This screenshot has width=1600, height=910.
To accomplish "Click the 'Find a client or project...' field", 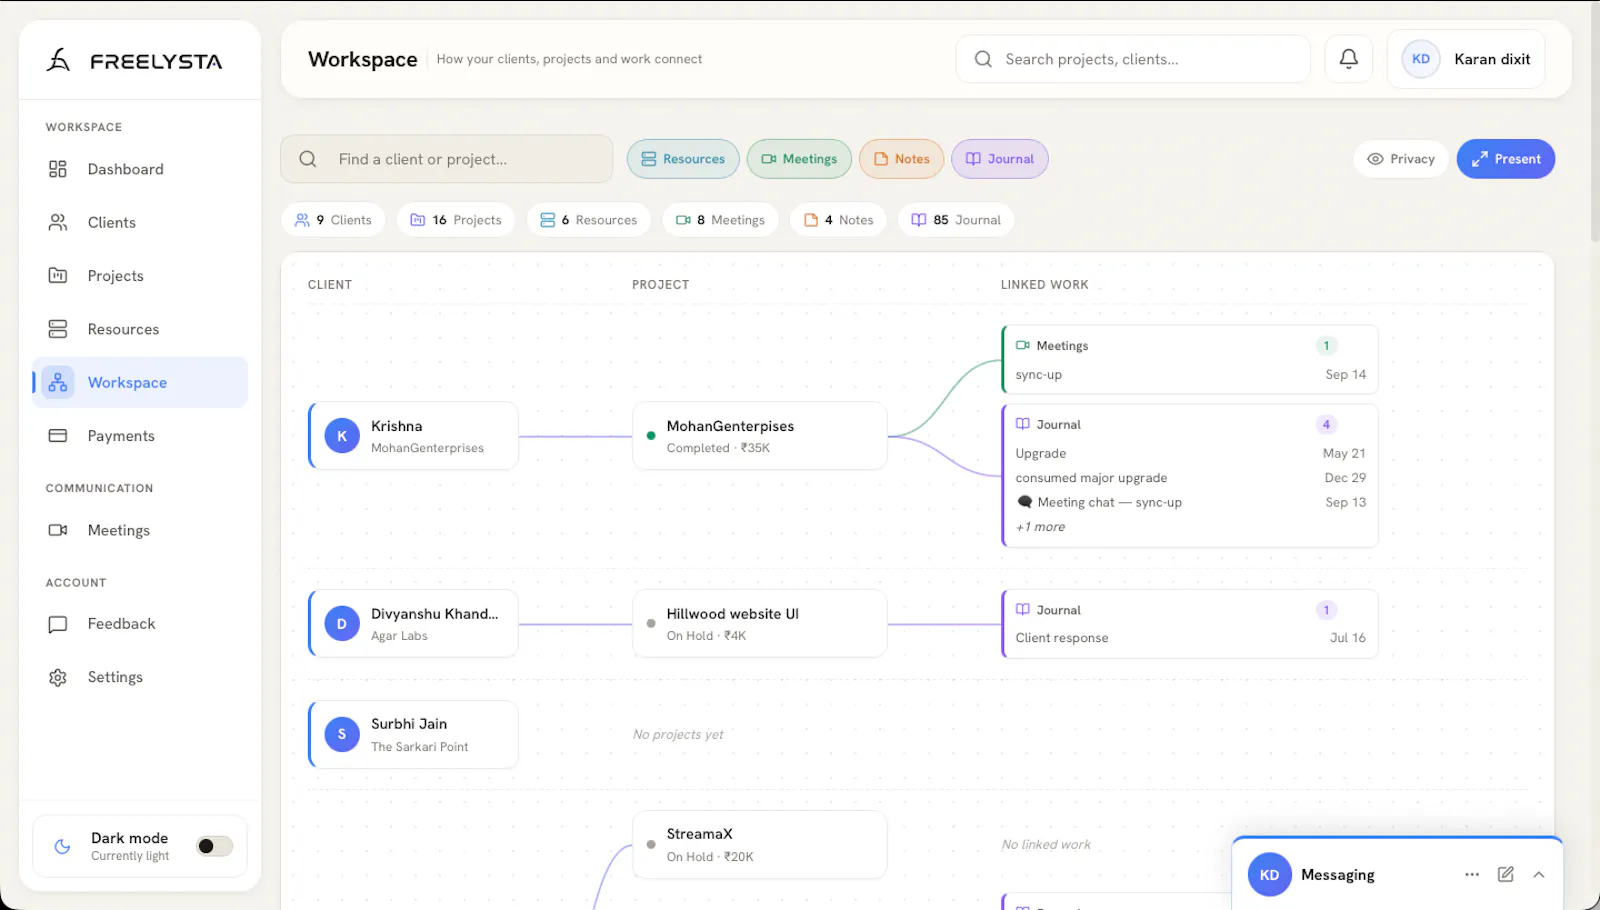I will pyautogui.click(x=446, y=159).
